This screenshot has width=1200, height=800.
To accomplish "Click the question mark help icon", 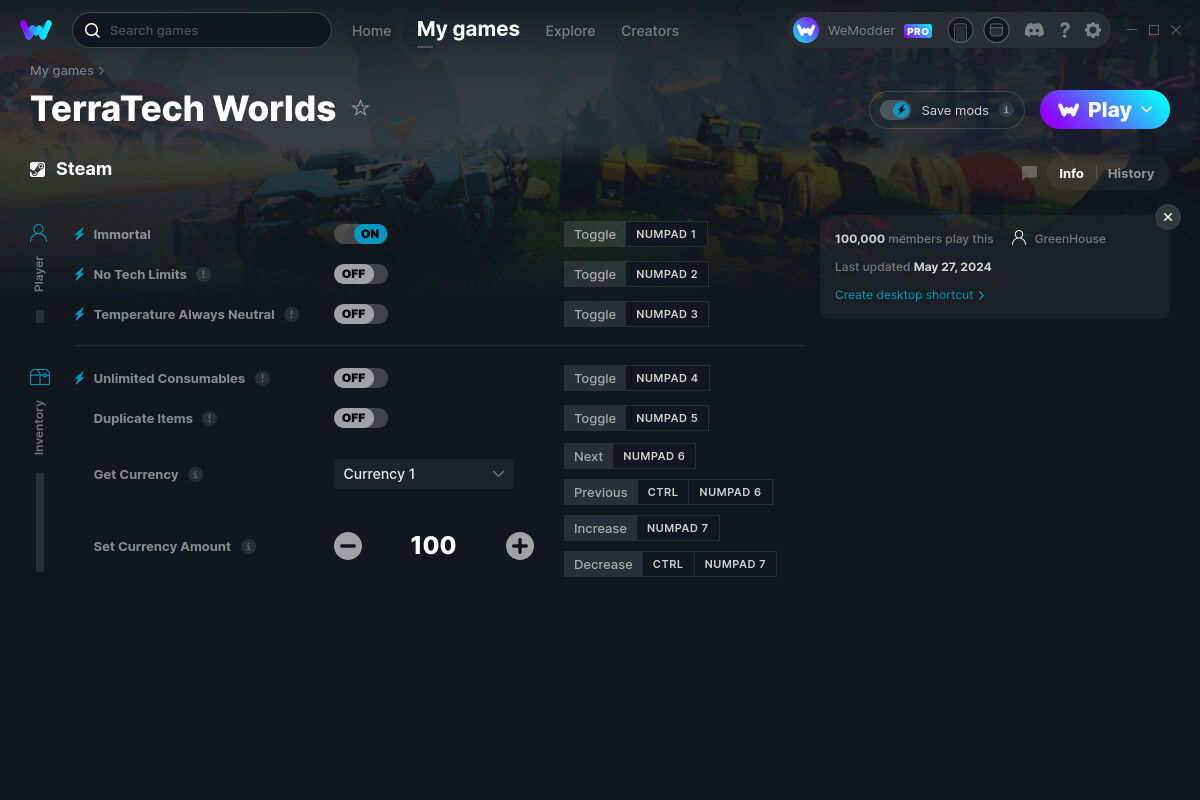I will pyautogui.click(x=1064, y=30).
